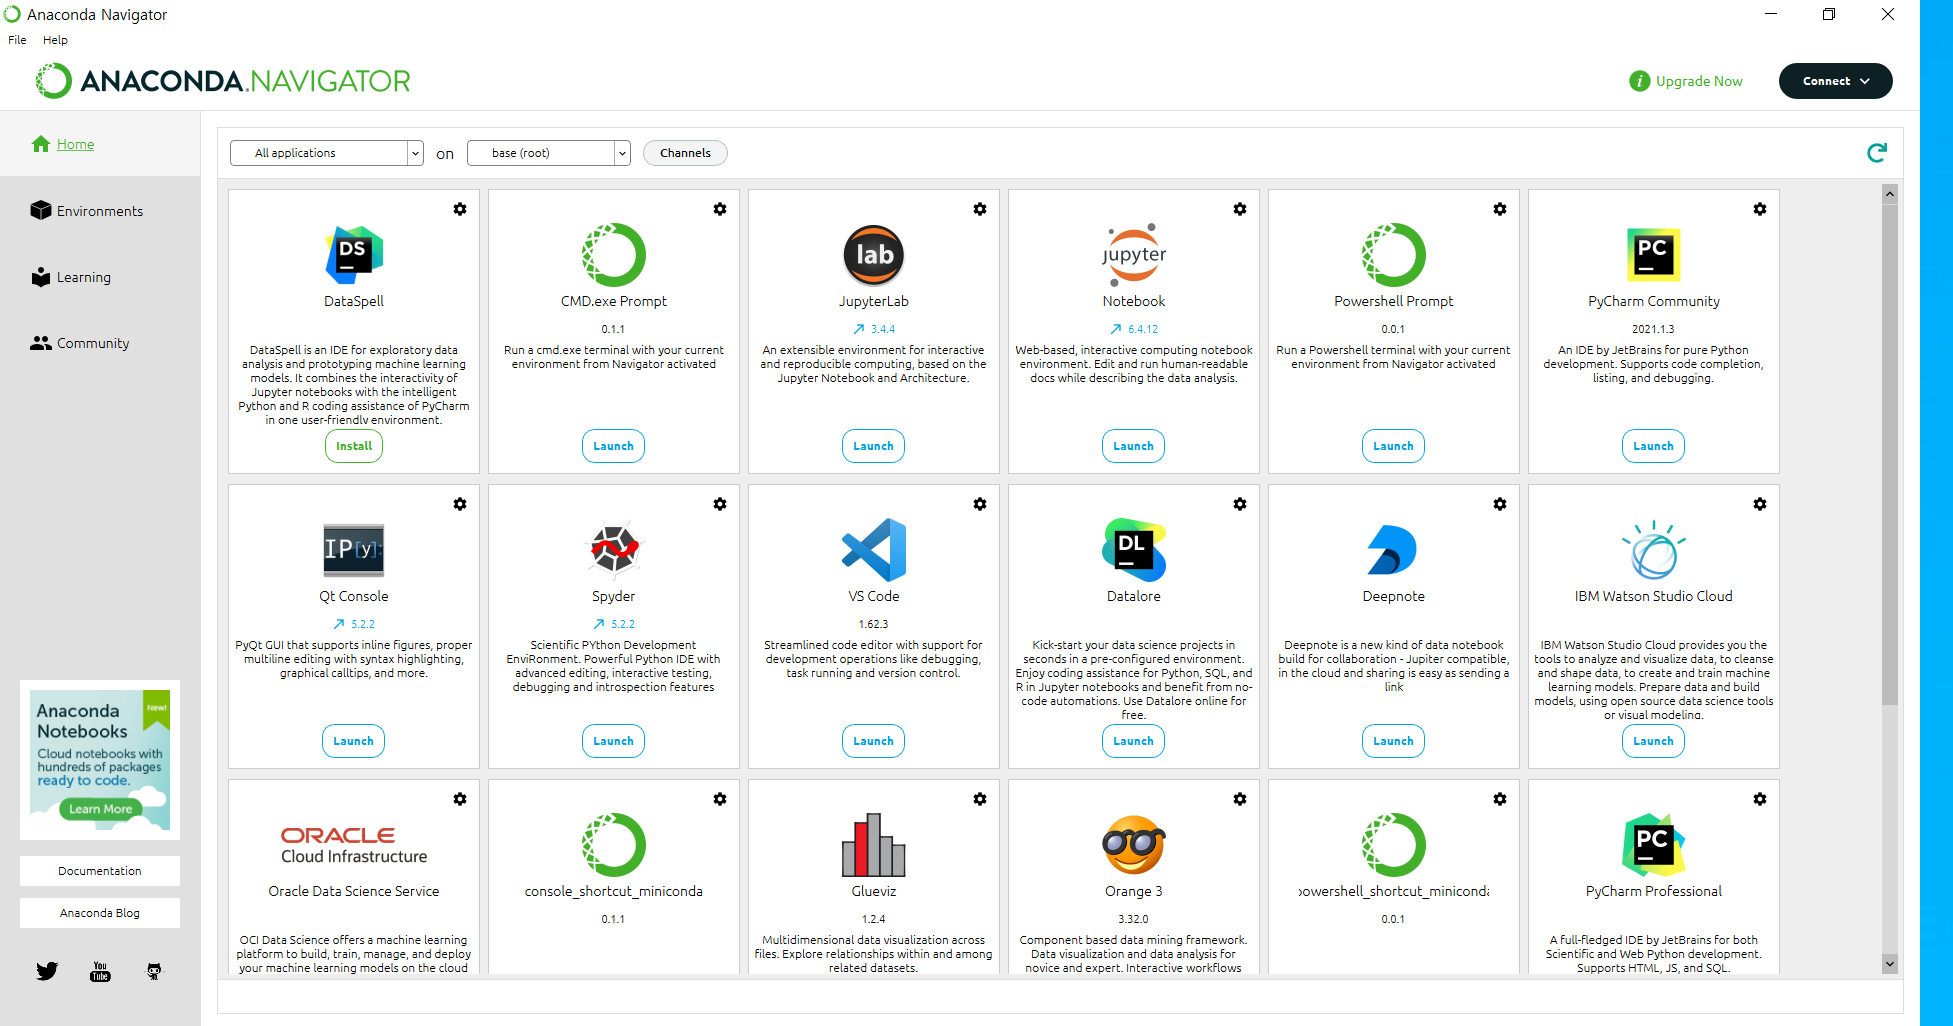The image size is (1953, 1026).
Task: Click the scrollbar up arrow
Action: pos(1889,194)
